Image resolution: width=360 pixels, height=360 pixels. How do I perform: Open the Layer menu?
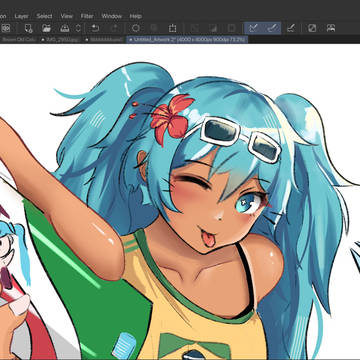pos(21,16)
